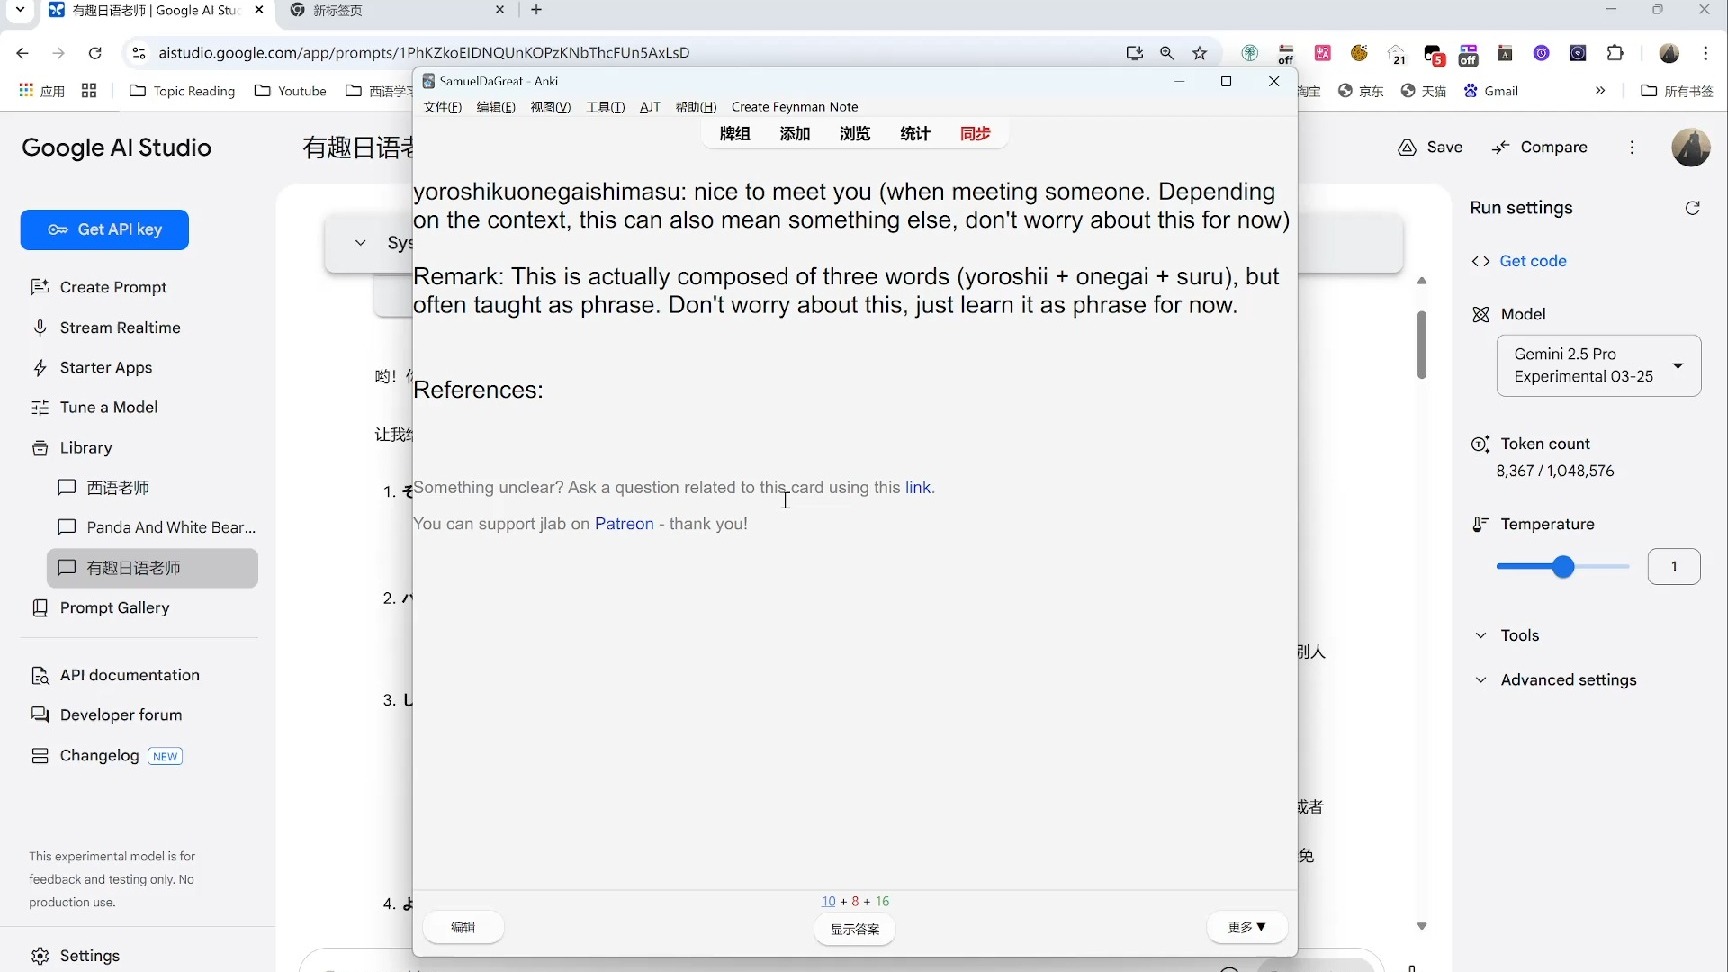Open the browser zoom icon in address bar

1167,53
